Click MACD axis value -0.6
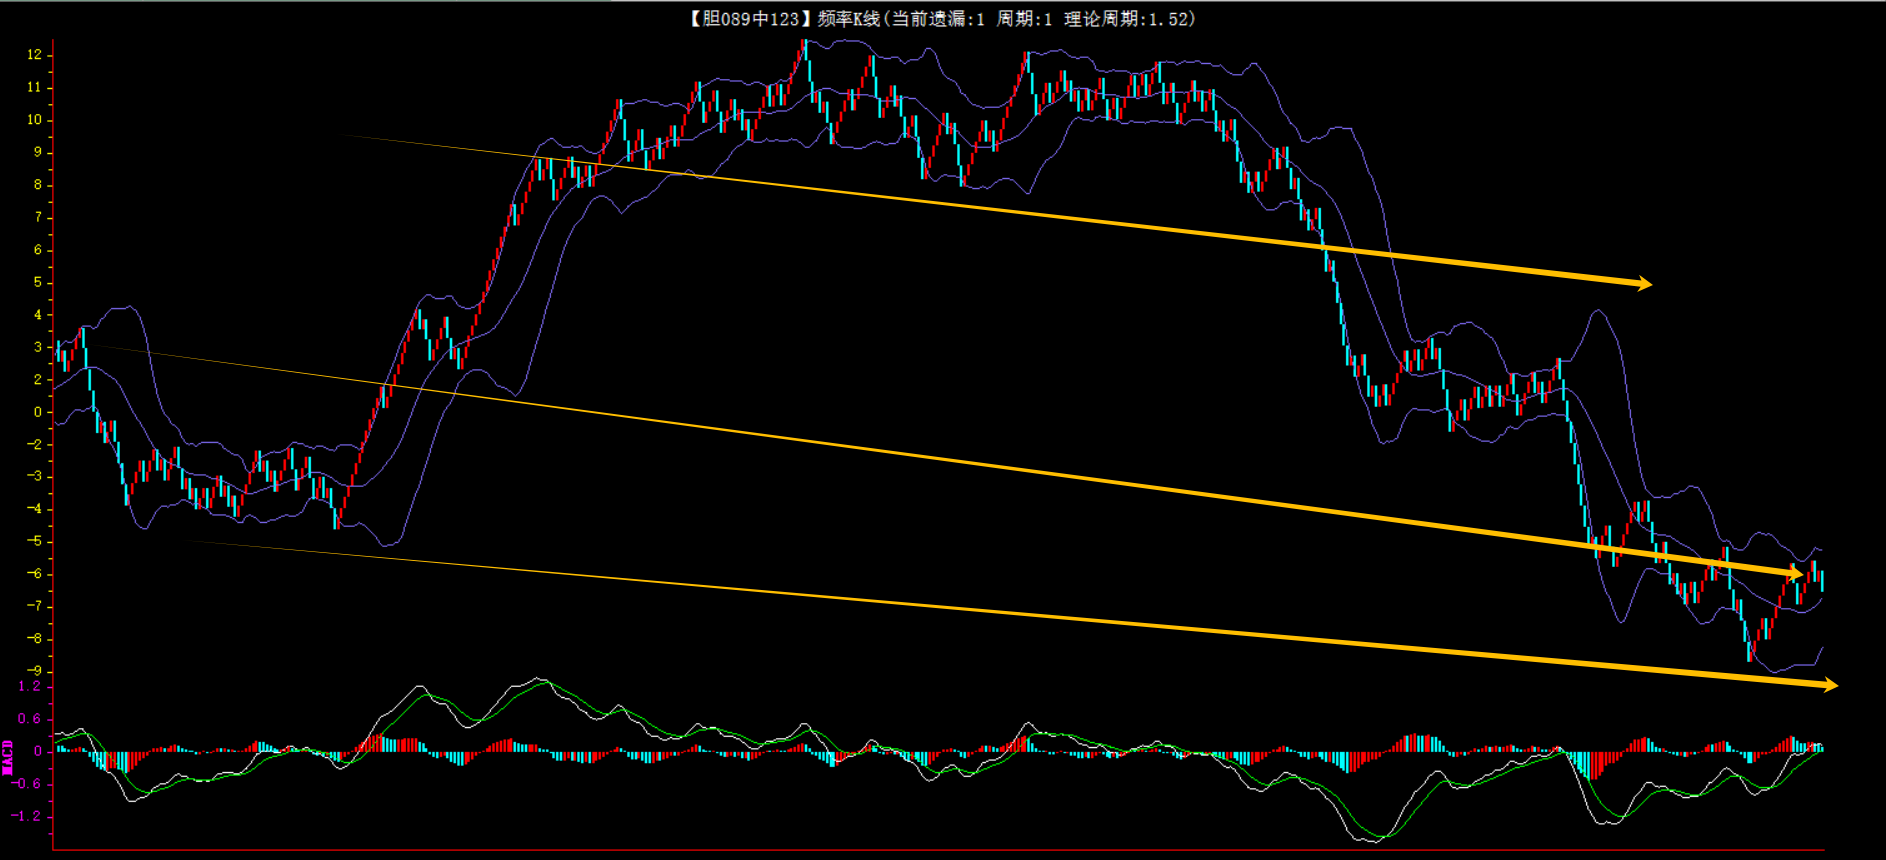 (x=27, y=783)
